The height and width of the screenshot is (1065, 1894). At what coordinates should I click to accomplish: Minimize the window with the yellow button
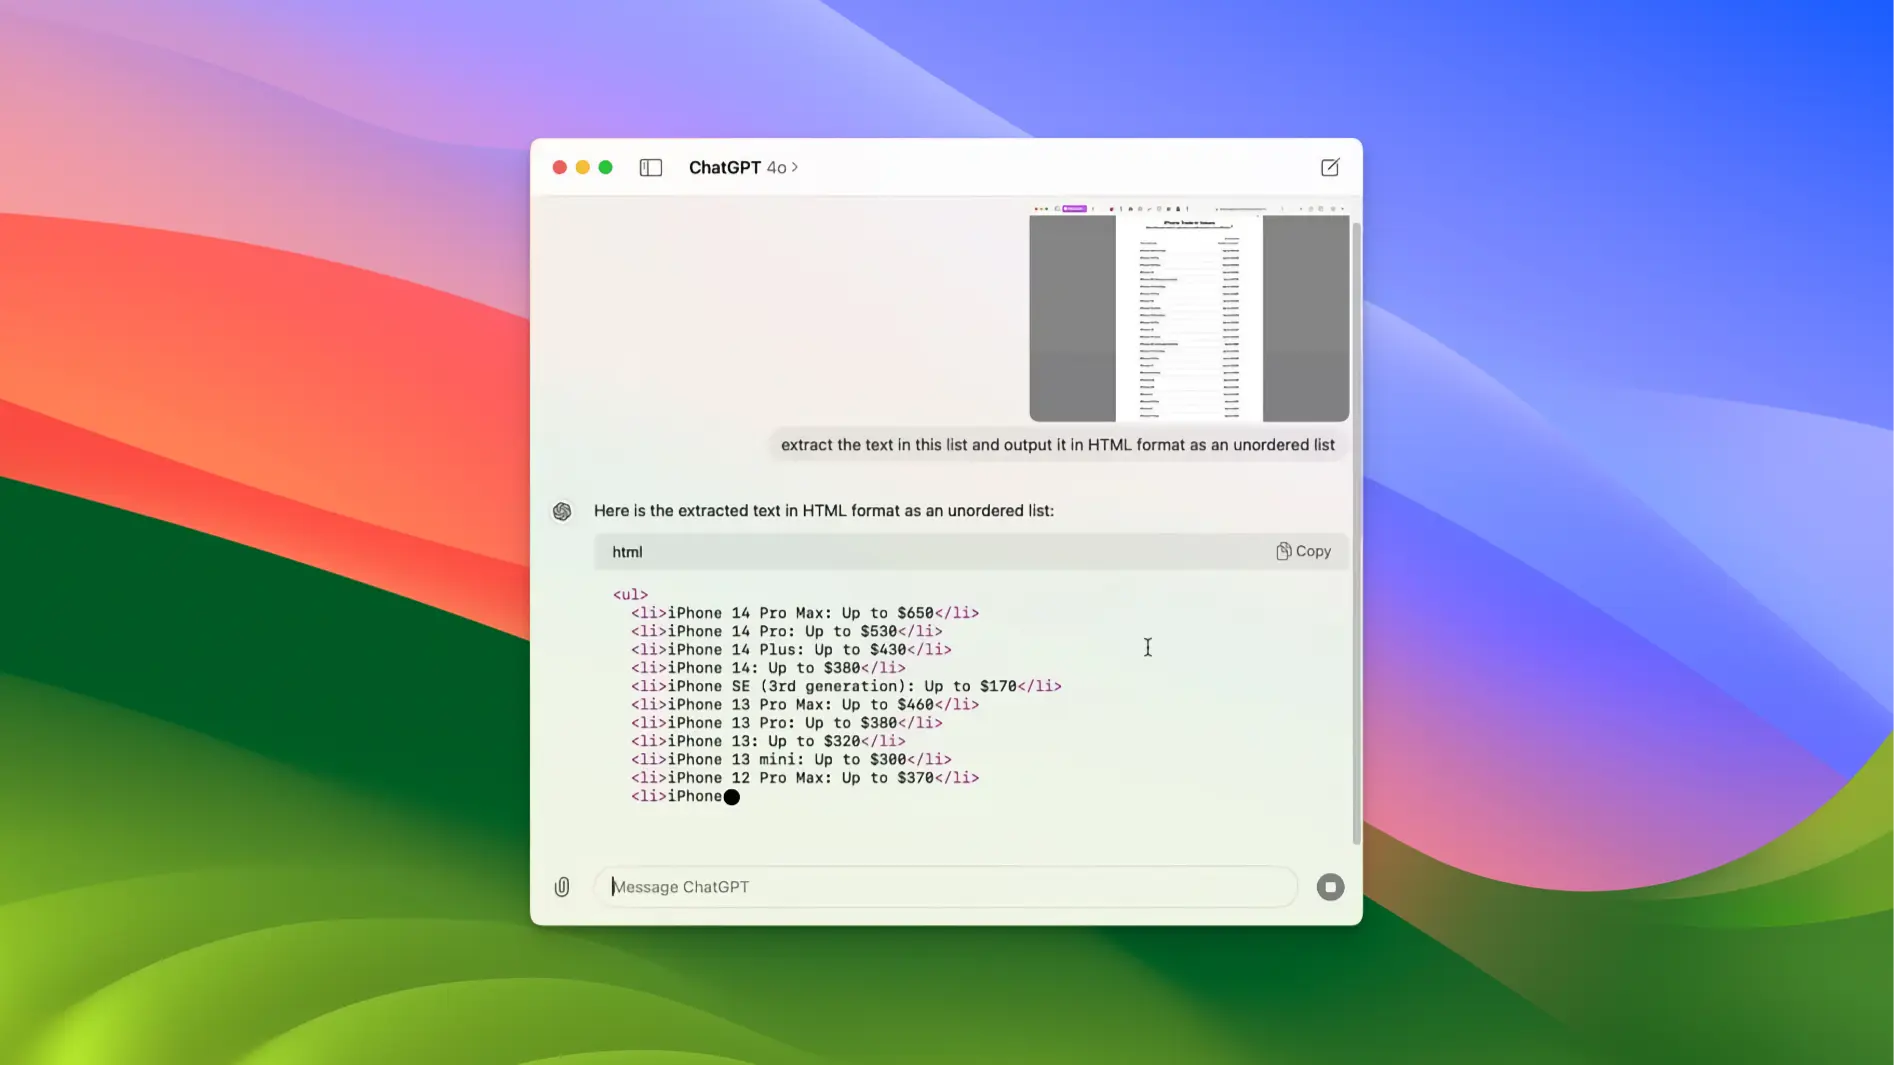[x=582, y=167]
